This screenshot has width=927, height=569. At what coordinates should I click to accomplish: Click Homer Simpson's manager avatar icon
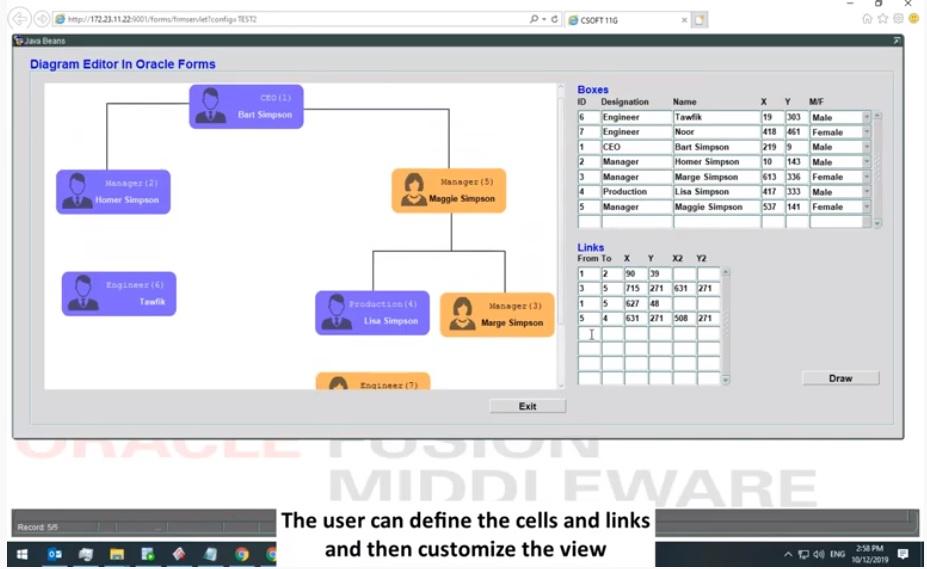78,191
